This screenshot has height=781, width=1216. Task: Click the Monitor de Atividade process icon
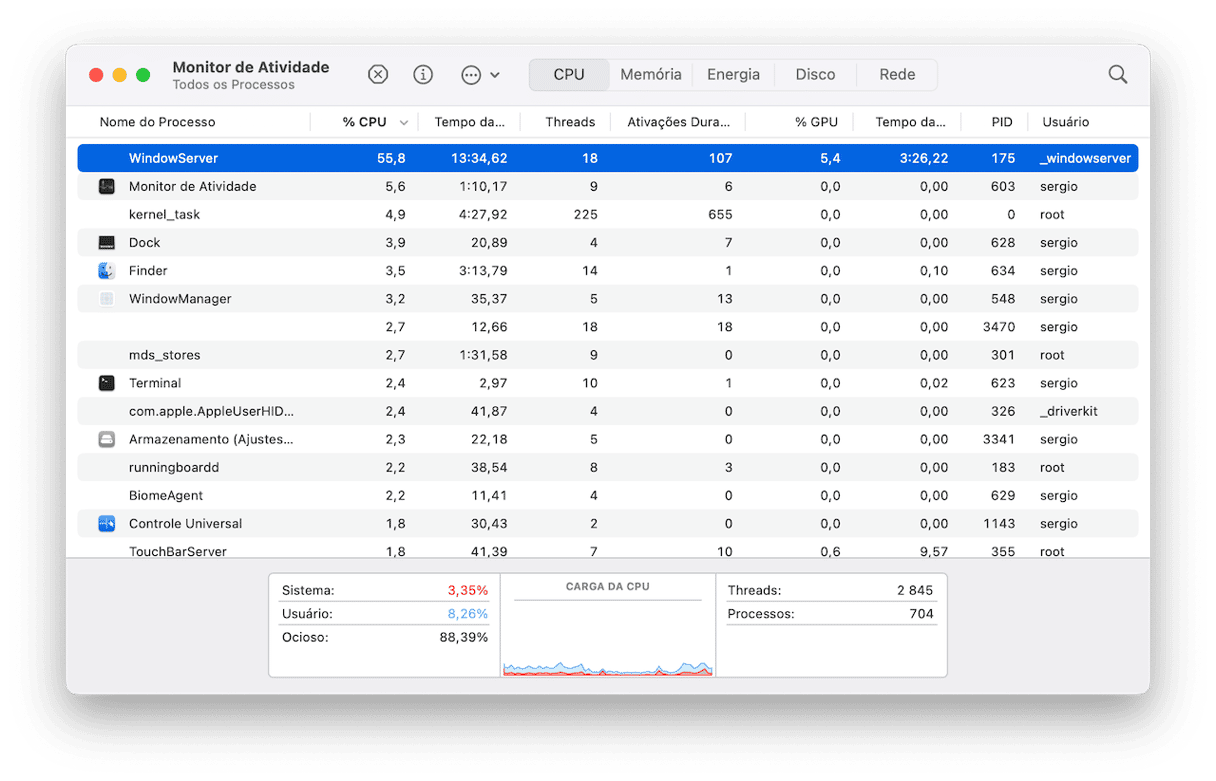pos(107,187)
